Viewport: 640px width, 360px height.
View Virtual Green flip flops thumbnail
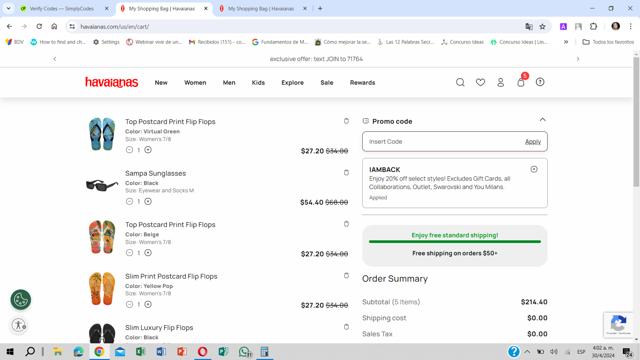coord(102,134)
